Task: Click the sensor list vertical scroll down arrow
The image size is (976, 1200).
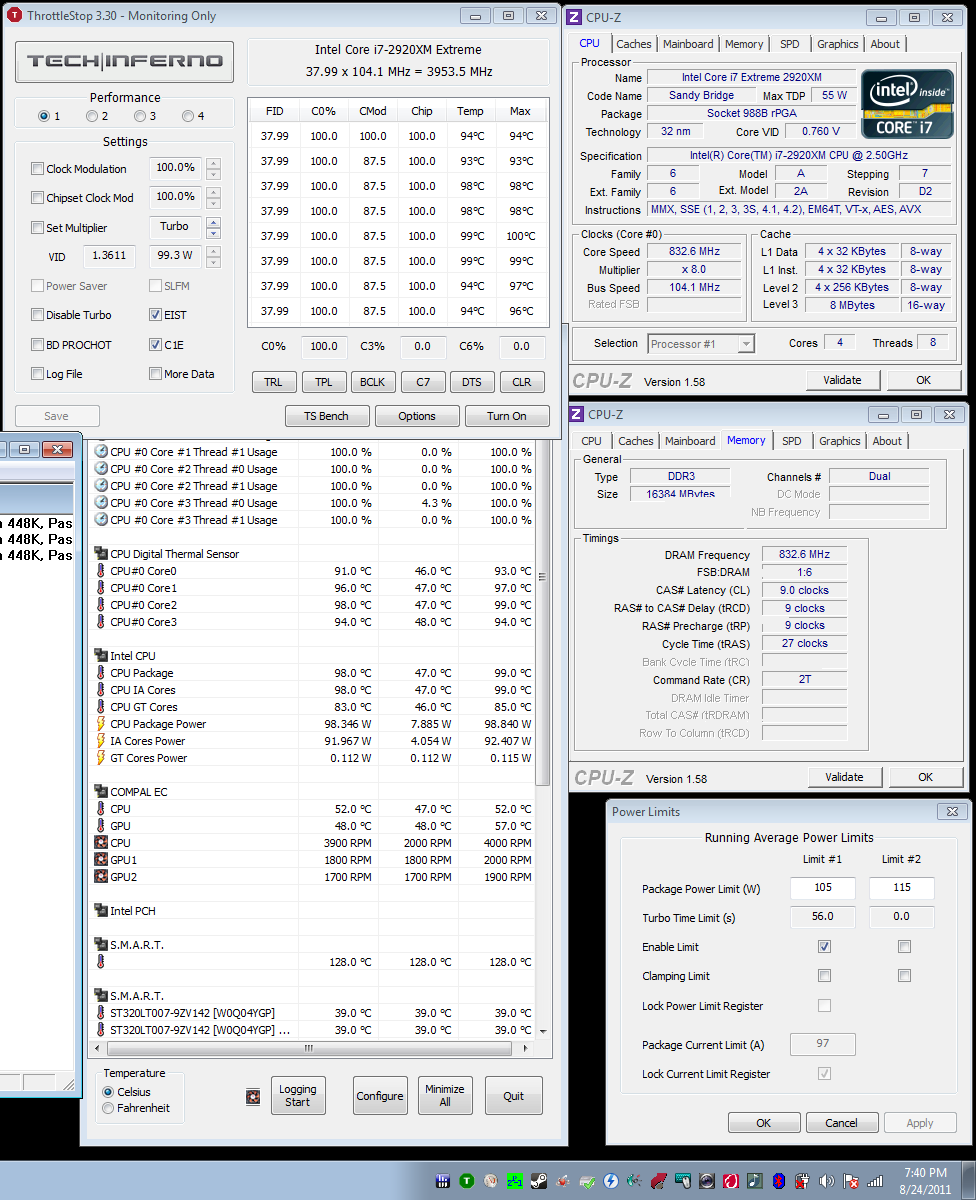Action: point(543,1031)
